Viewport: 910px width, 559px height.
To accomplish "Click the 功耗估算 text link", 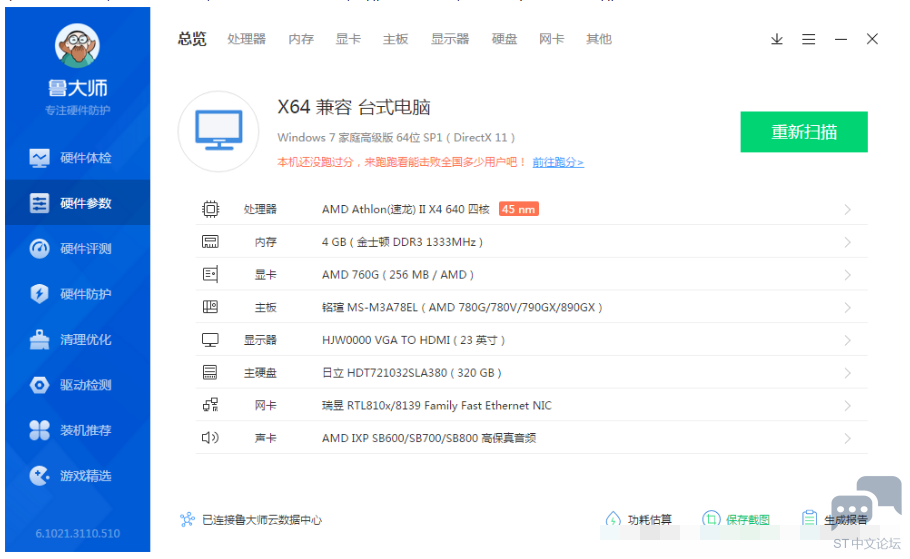I will (x=650, y=520).
